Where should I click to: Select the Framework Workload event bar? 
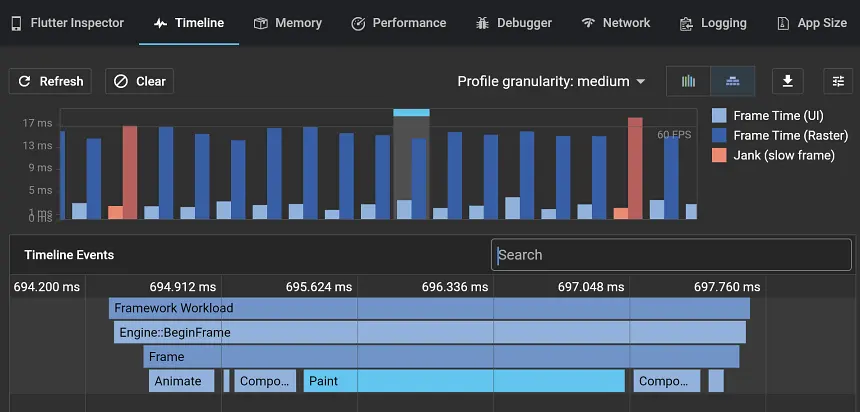429,308
